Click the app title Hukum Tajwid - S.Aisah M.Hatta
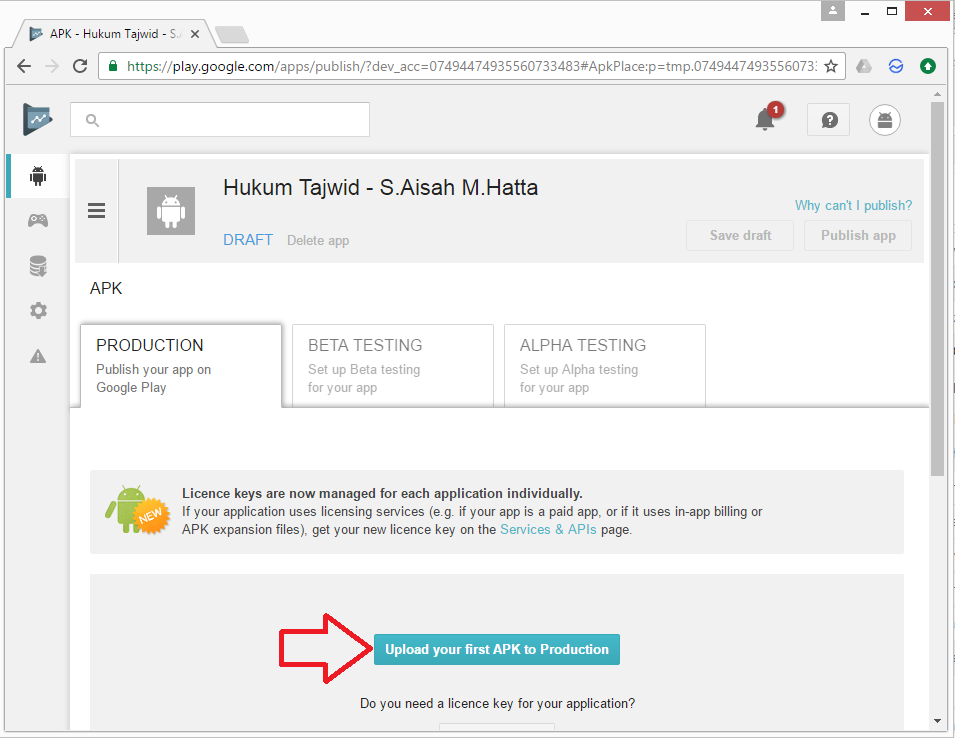This screenshot has height=738, width=955. 381,188
